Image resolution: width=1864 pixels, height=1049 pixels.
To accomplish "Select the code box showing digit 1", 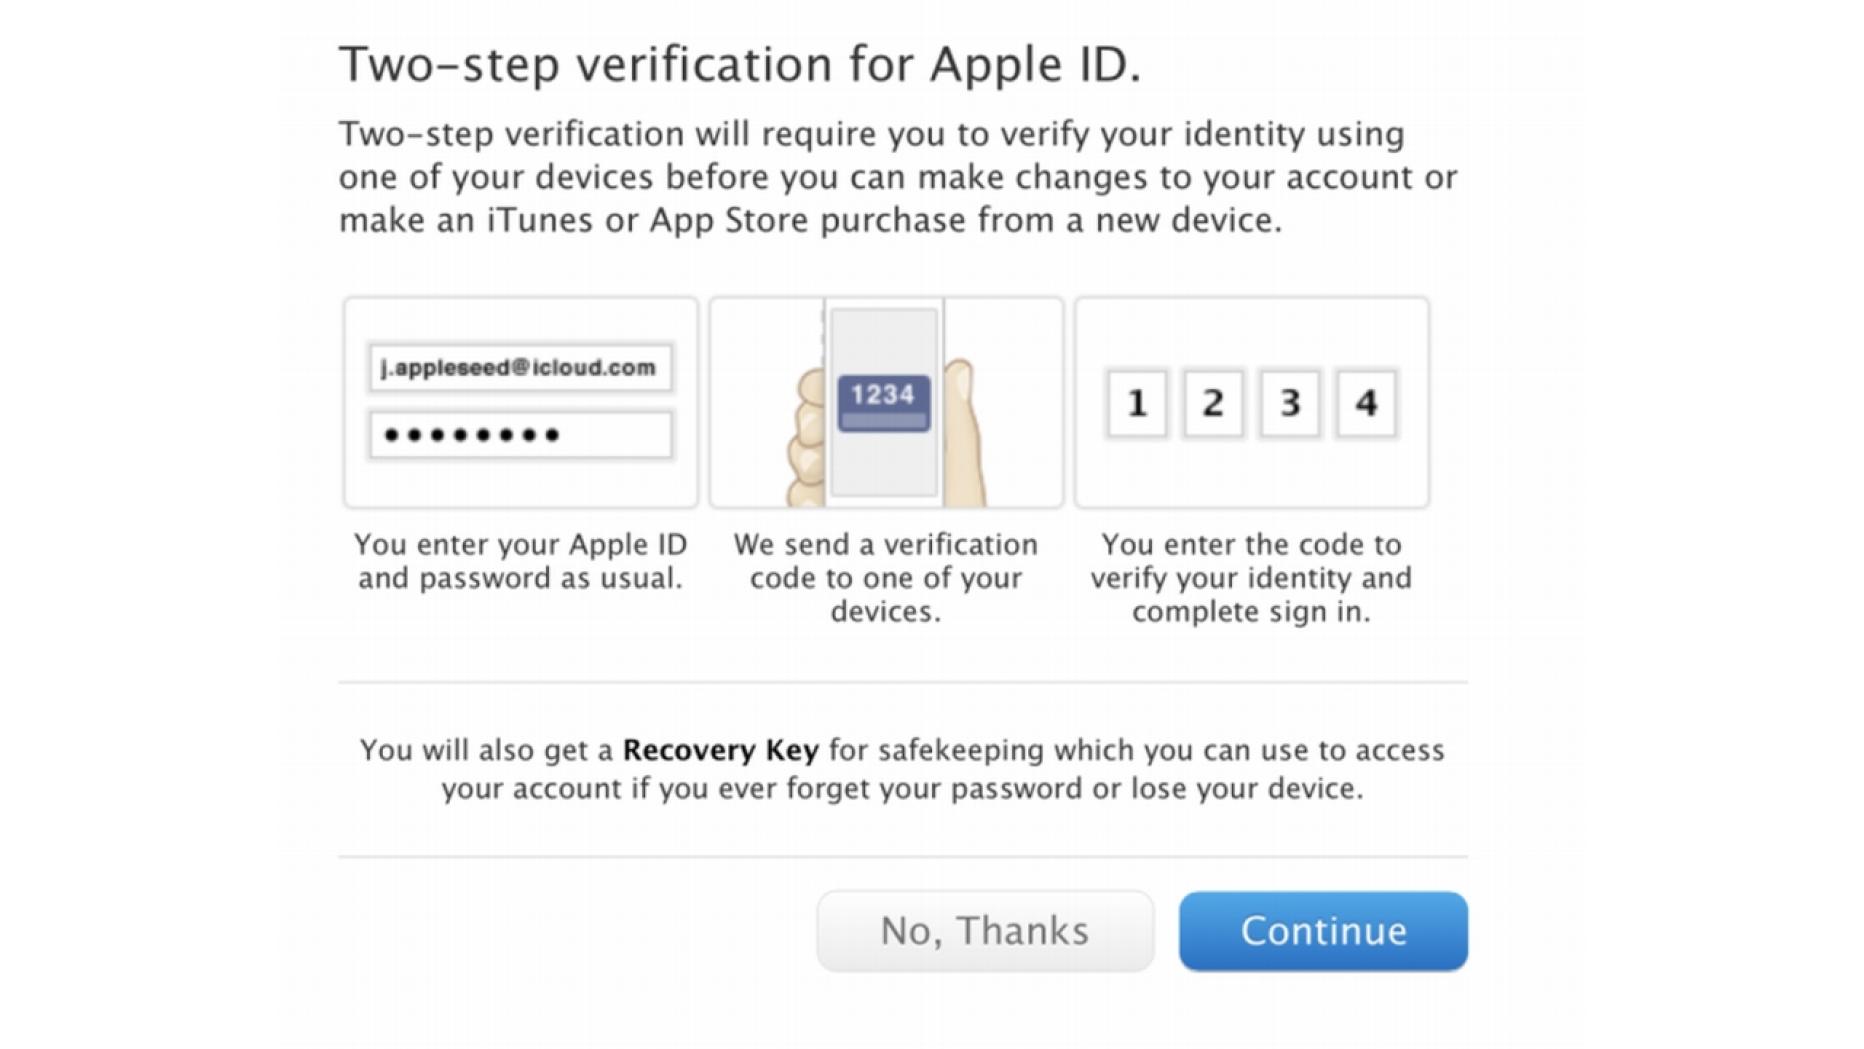I will point(1136,403).
